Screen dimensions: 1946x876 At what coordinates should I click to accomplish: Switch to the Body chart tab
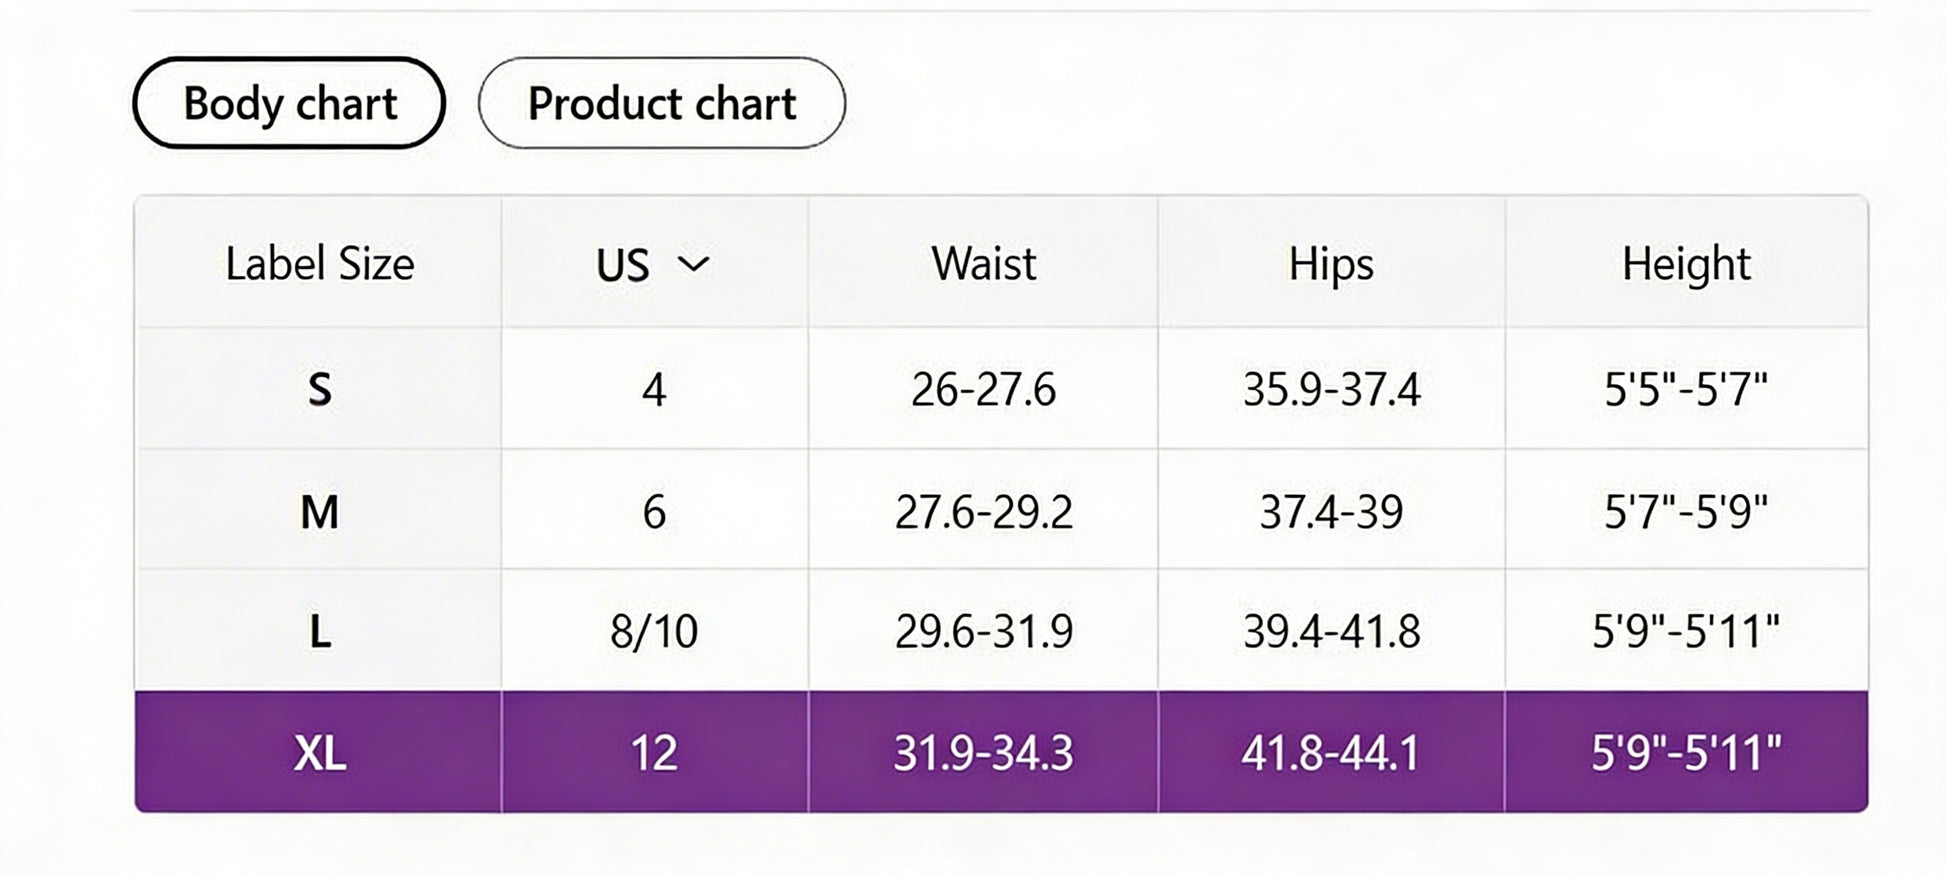[289, 103]
